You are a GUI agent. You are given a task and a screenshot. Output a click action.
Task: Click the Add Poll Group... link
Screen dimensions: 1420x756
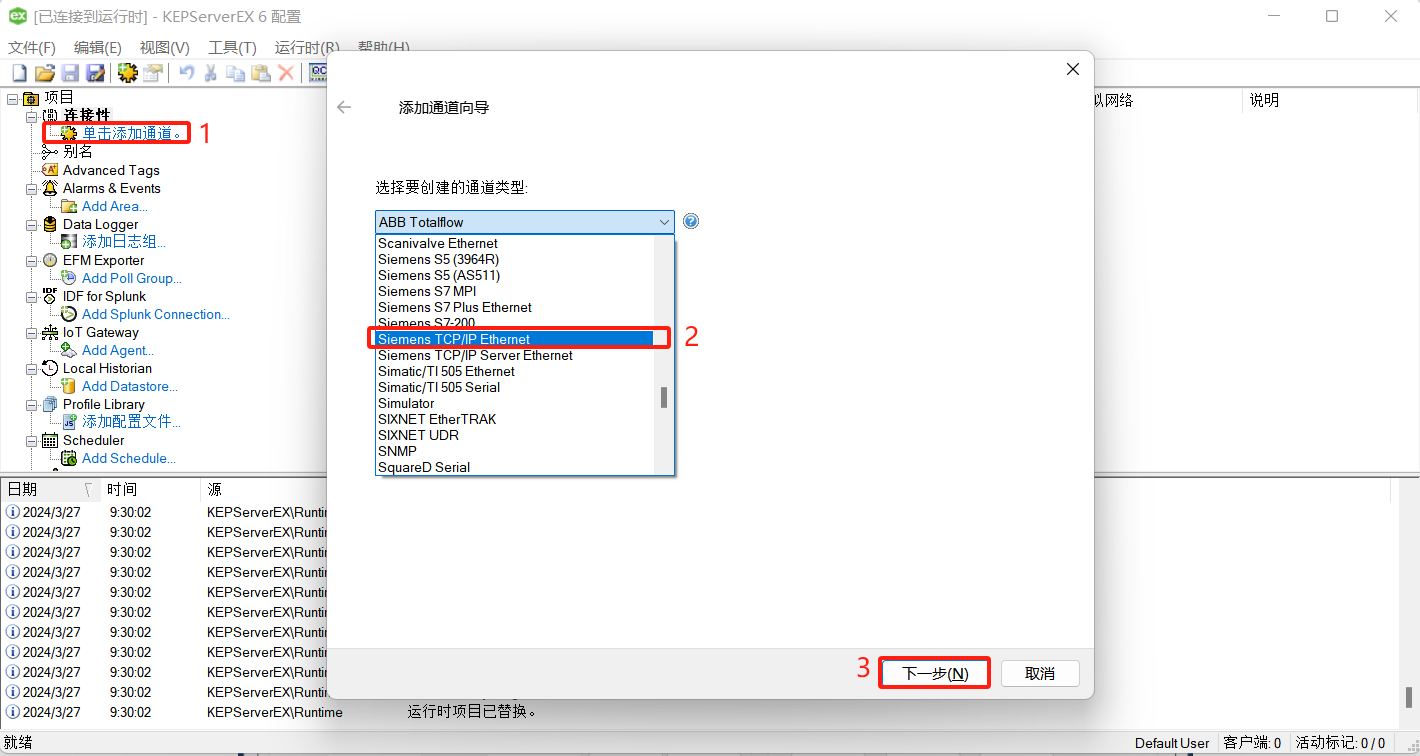[x=131, y=278]
